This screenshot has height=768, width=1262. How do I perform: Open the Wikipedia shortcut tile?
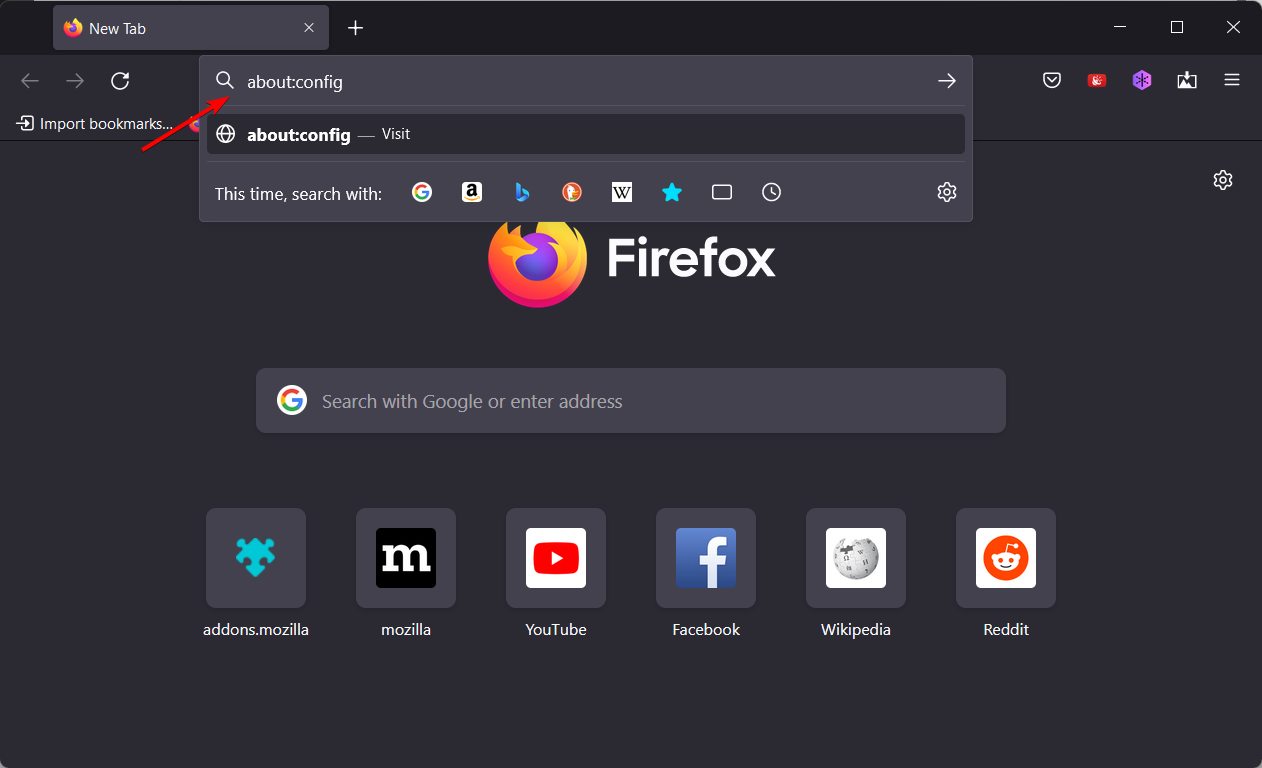(856, 558)
